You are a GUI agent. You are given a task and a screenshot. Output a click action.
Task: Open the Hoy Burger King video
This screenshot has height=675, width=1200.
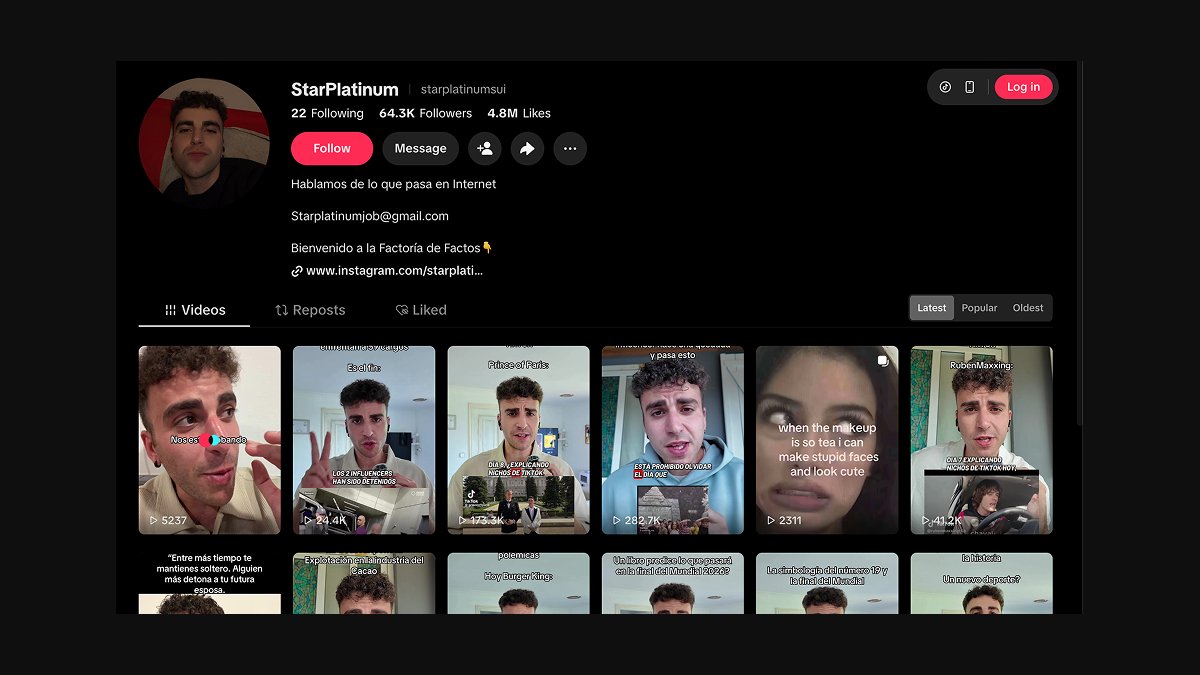(519, 583)
